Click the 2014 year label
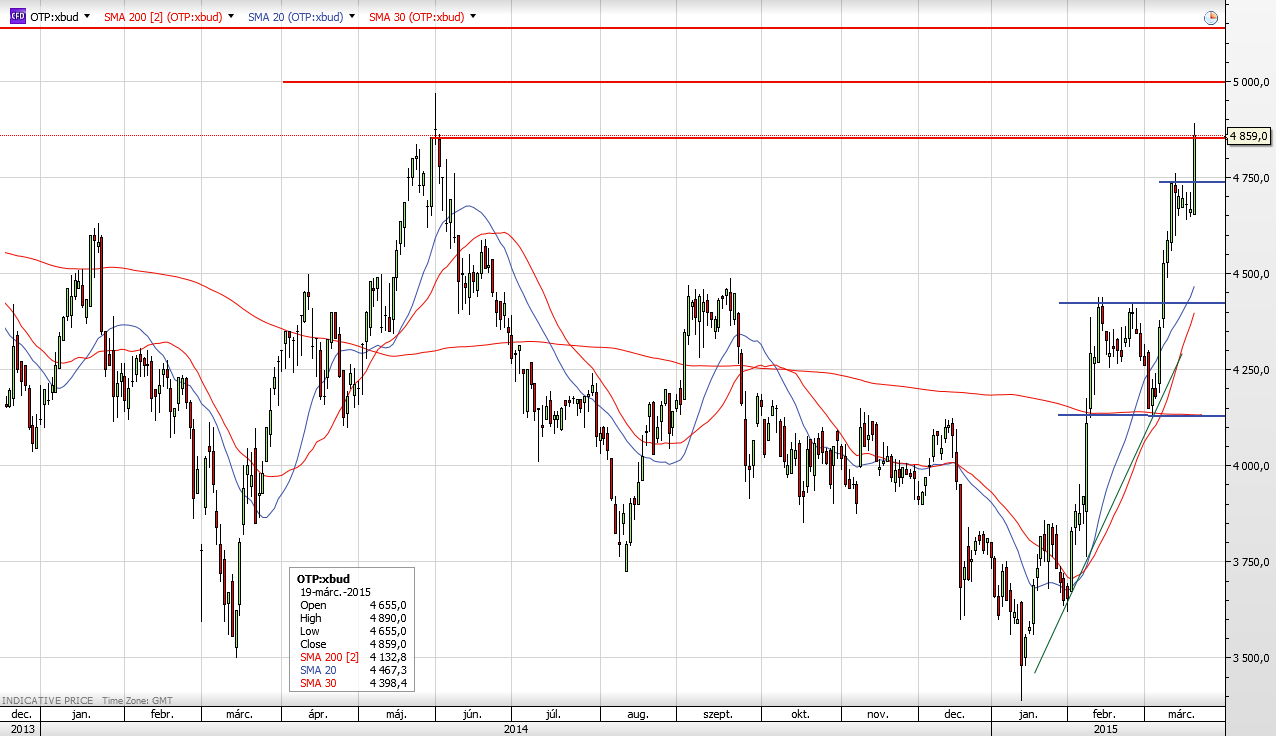The width and height of the screenshot is (1276, 736). click(516, 729)
